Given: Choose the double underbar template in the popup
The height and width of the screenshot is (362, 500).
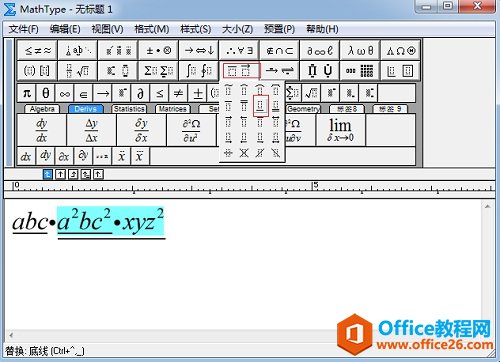Looking at the screenshot, I should tap(276, 106).
